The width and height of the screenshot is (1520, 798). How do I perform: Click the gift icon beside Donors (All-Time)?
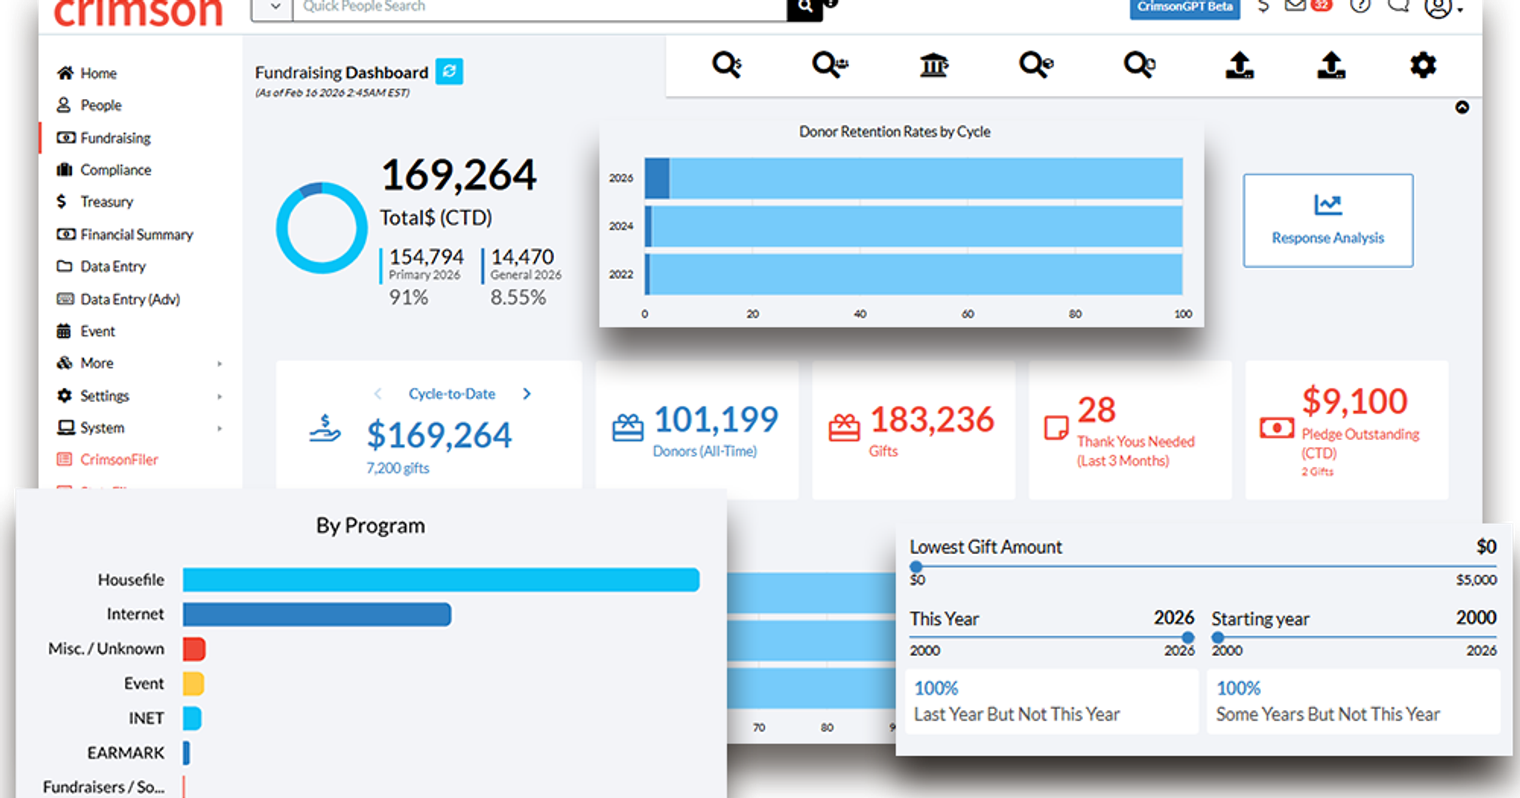[x=628, y=428]
